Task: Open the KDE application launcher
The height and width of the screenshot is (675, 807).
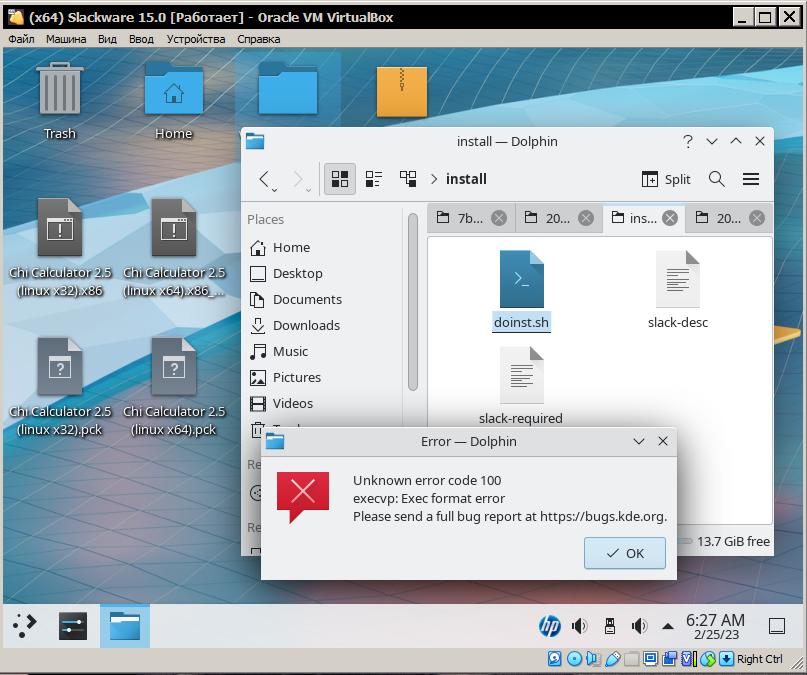Action: click(25, 626)
